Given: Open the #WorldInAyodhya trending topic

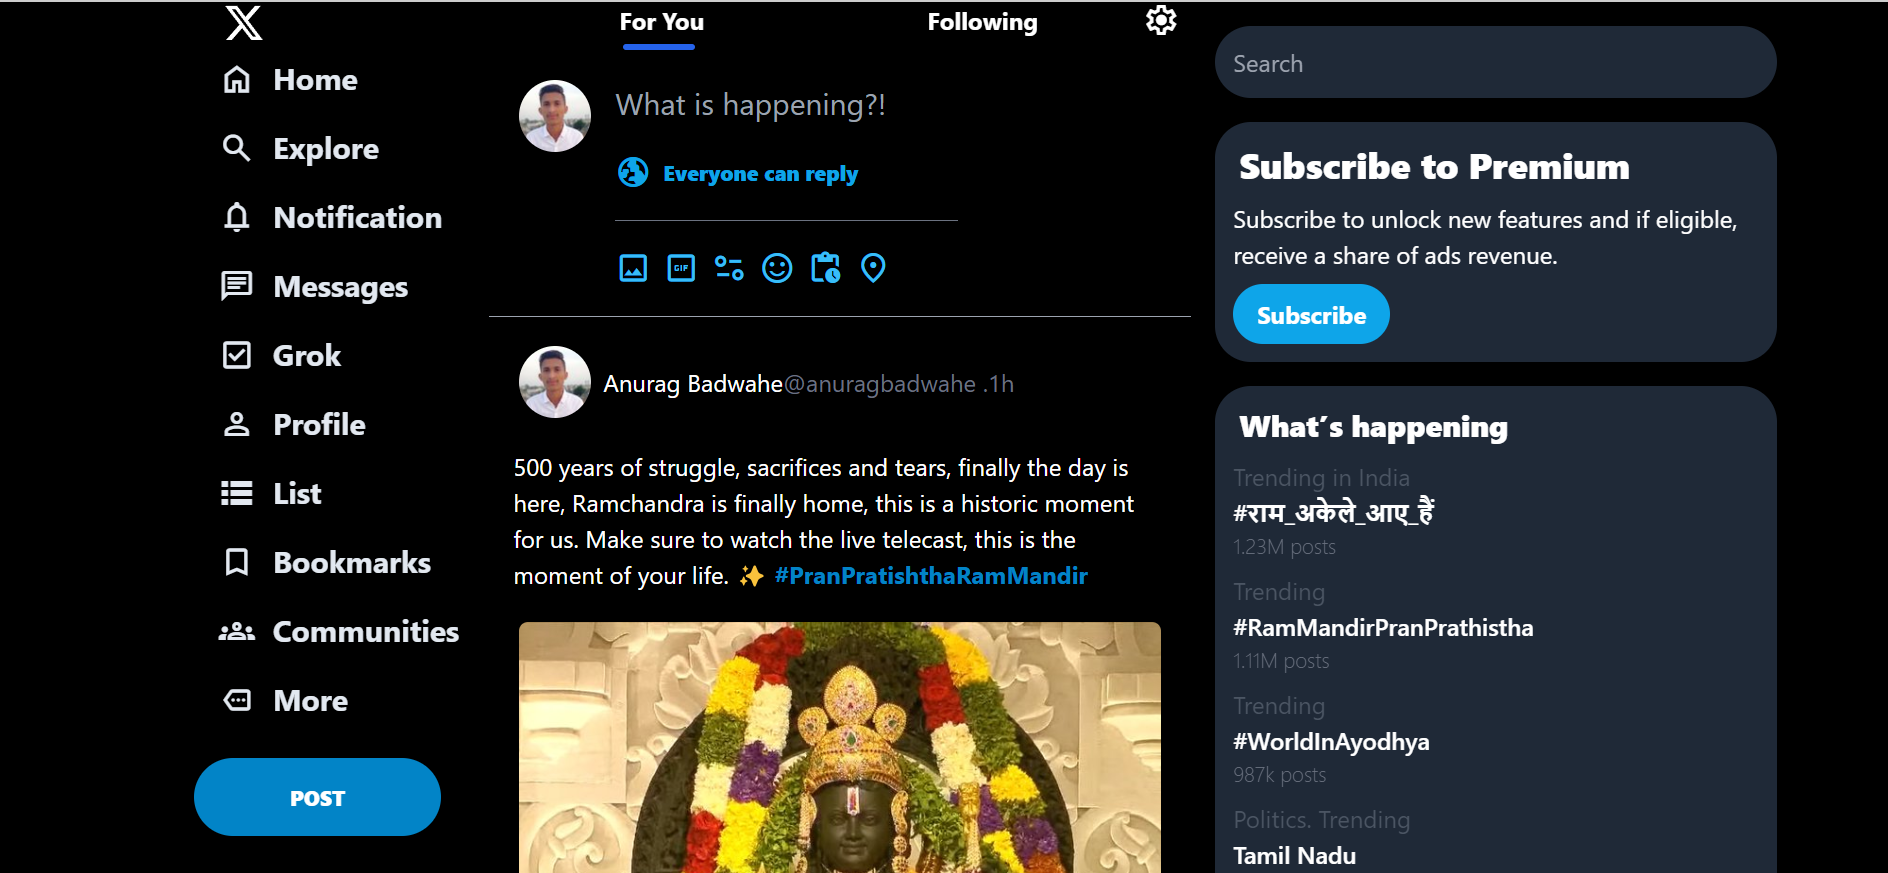Looking at the screenshot, I should [x=1331, y=742].
